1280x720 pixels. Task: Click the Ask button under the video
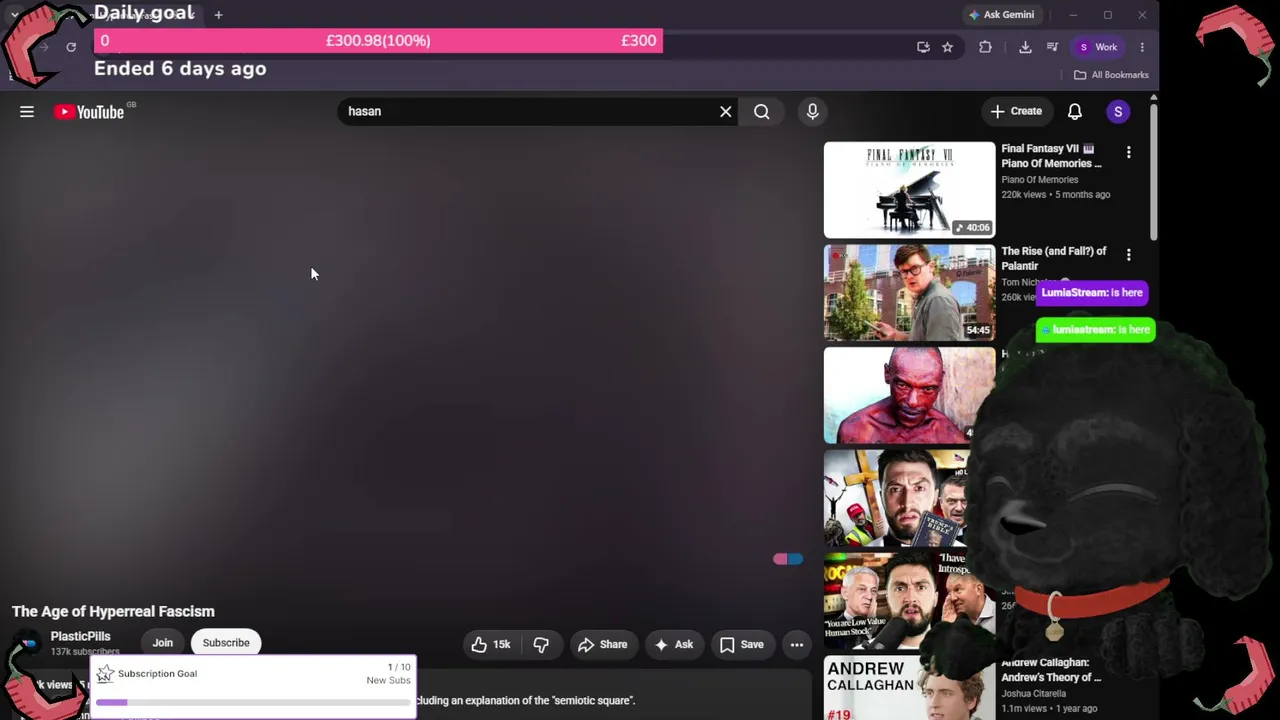coord(673,645)
